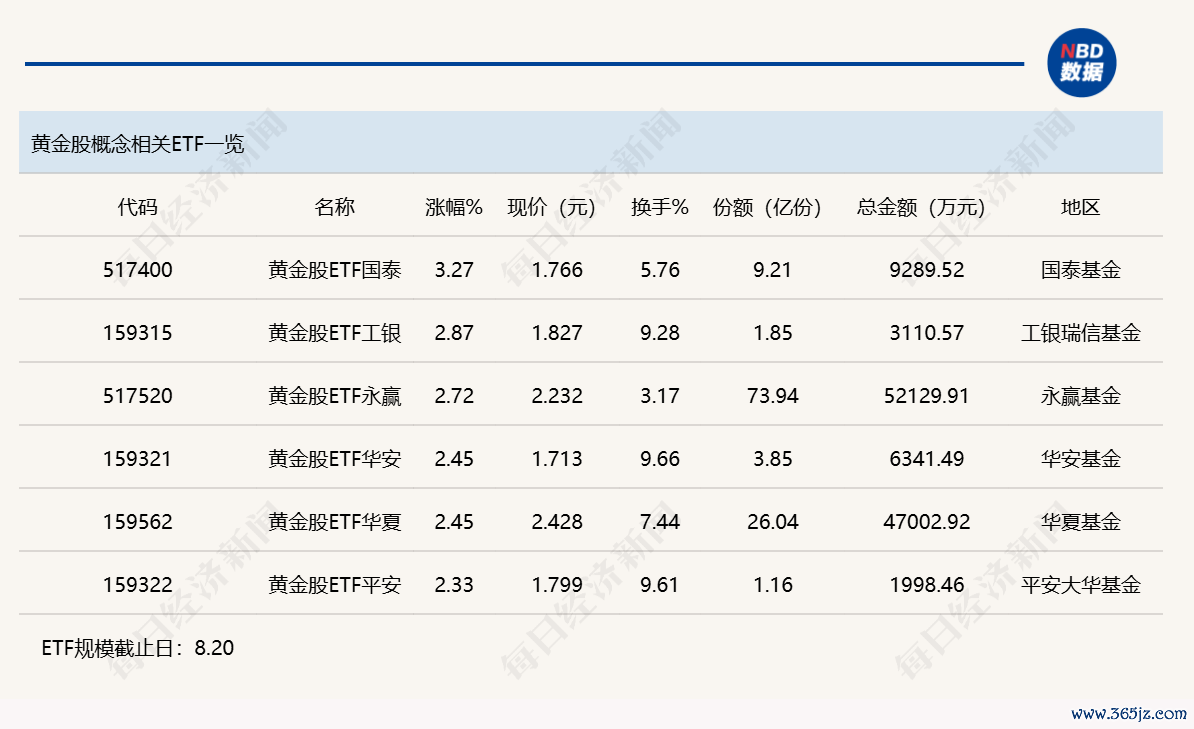The image size is (1194, 729).
Task: Click the 3.27 gain value
Action: click(454, 270)
